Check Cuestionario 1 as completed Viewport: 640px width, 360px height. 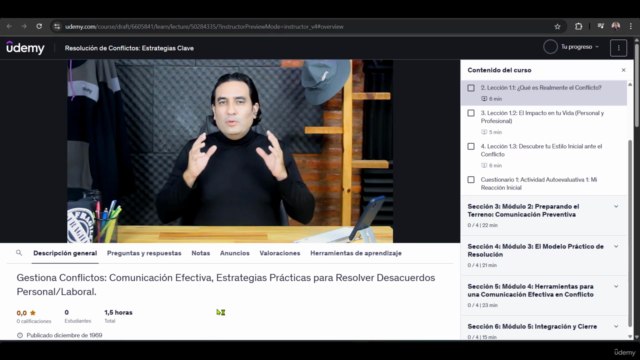pos(471,180)
